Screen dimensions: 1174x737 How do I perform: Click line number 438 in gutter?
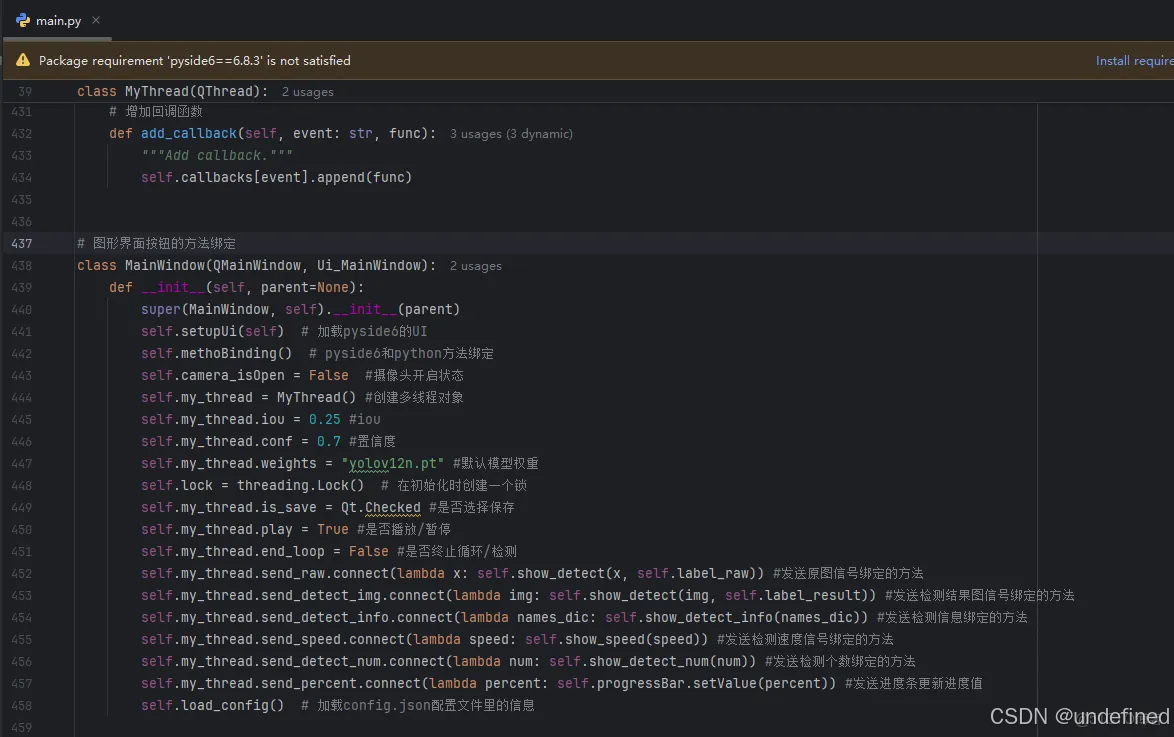(x=22, y=265)
